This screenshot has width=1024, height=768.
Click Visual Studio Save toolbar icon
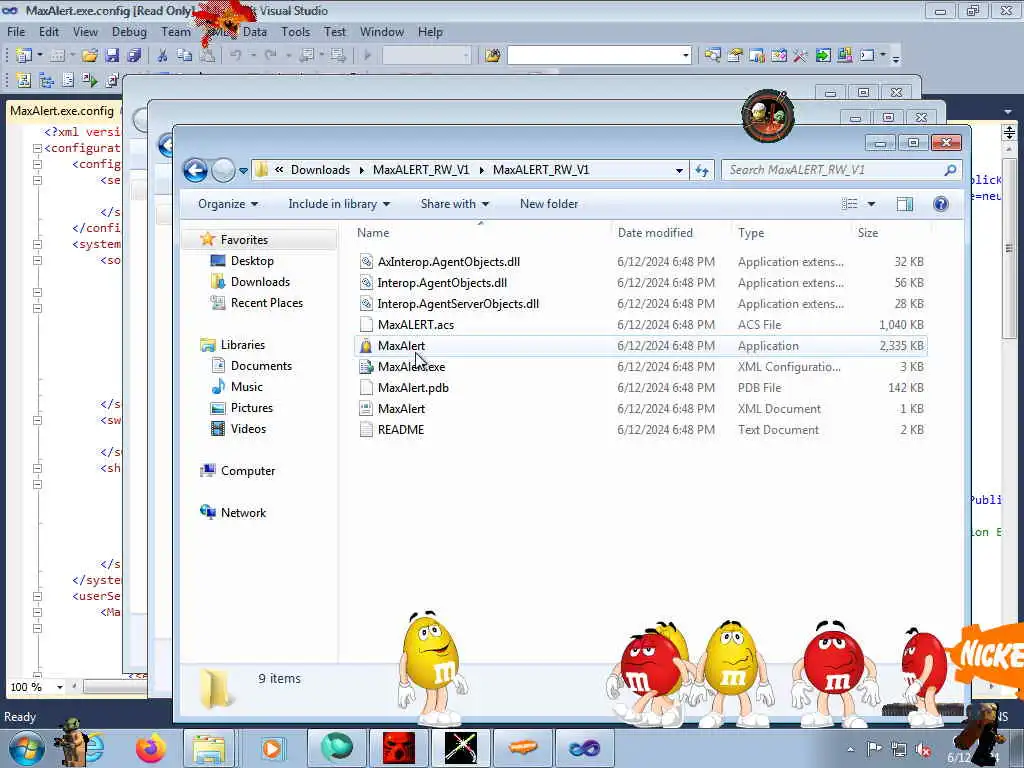pyautogui.click(x=112, y=56)
